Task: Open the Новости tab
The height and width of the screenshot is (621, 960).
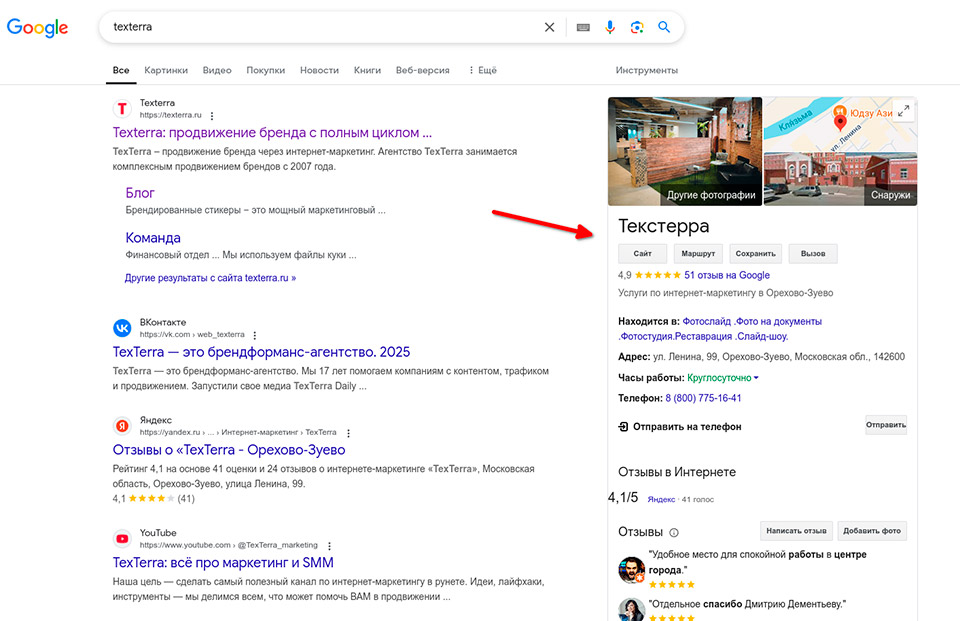Action: pyautogui.click(x=319, y=70)
